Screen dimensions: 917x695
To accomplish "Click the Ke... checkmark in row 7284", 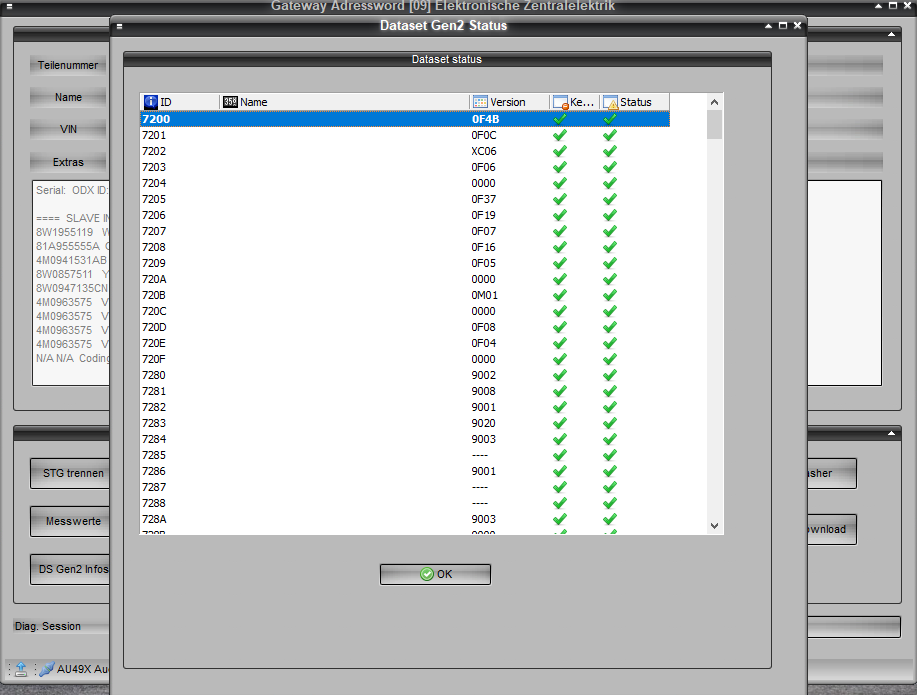I will point(560,439).
